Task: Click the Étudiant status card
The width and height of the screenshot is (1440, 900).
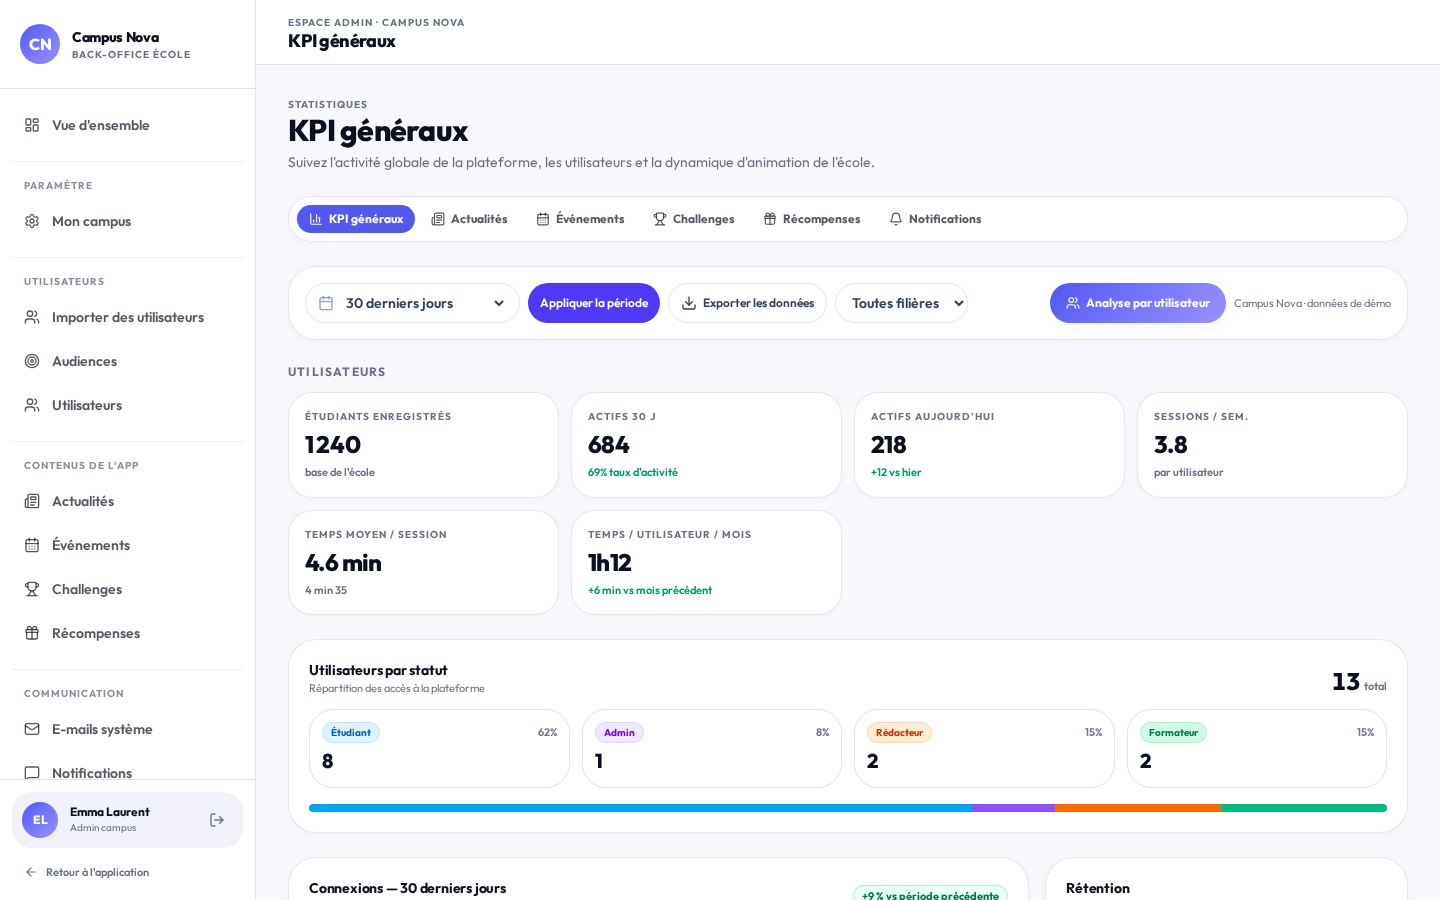Action: [x=439, y=748]
